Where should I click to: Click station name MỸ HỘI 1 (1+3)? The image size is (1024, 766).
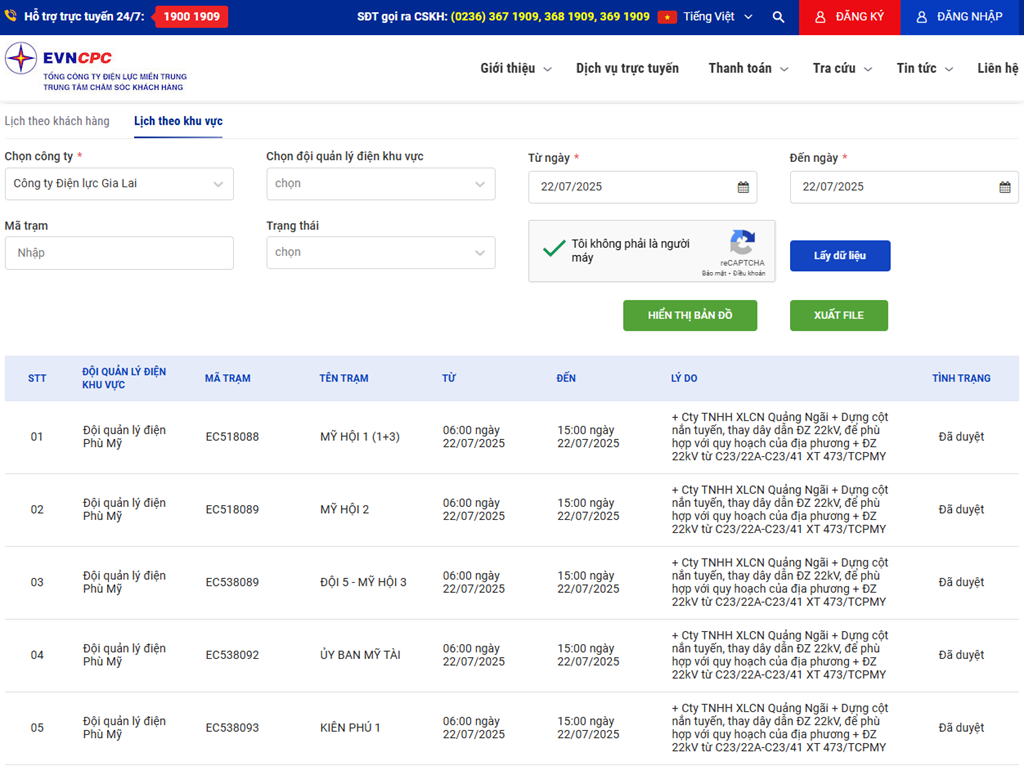[360, 437]
